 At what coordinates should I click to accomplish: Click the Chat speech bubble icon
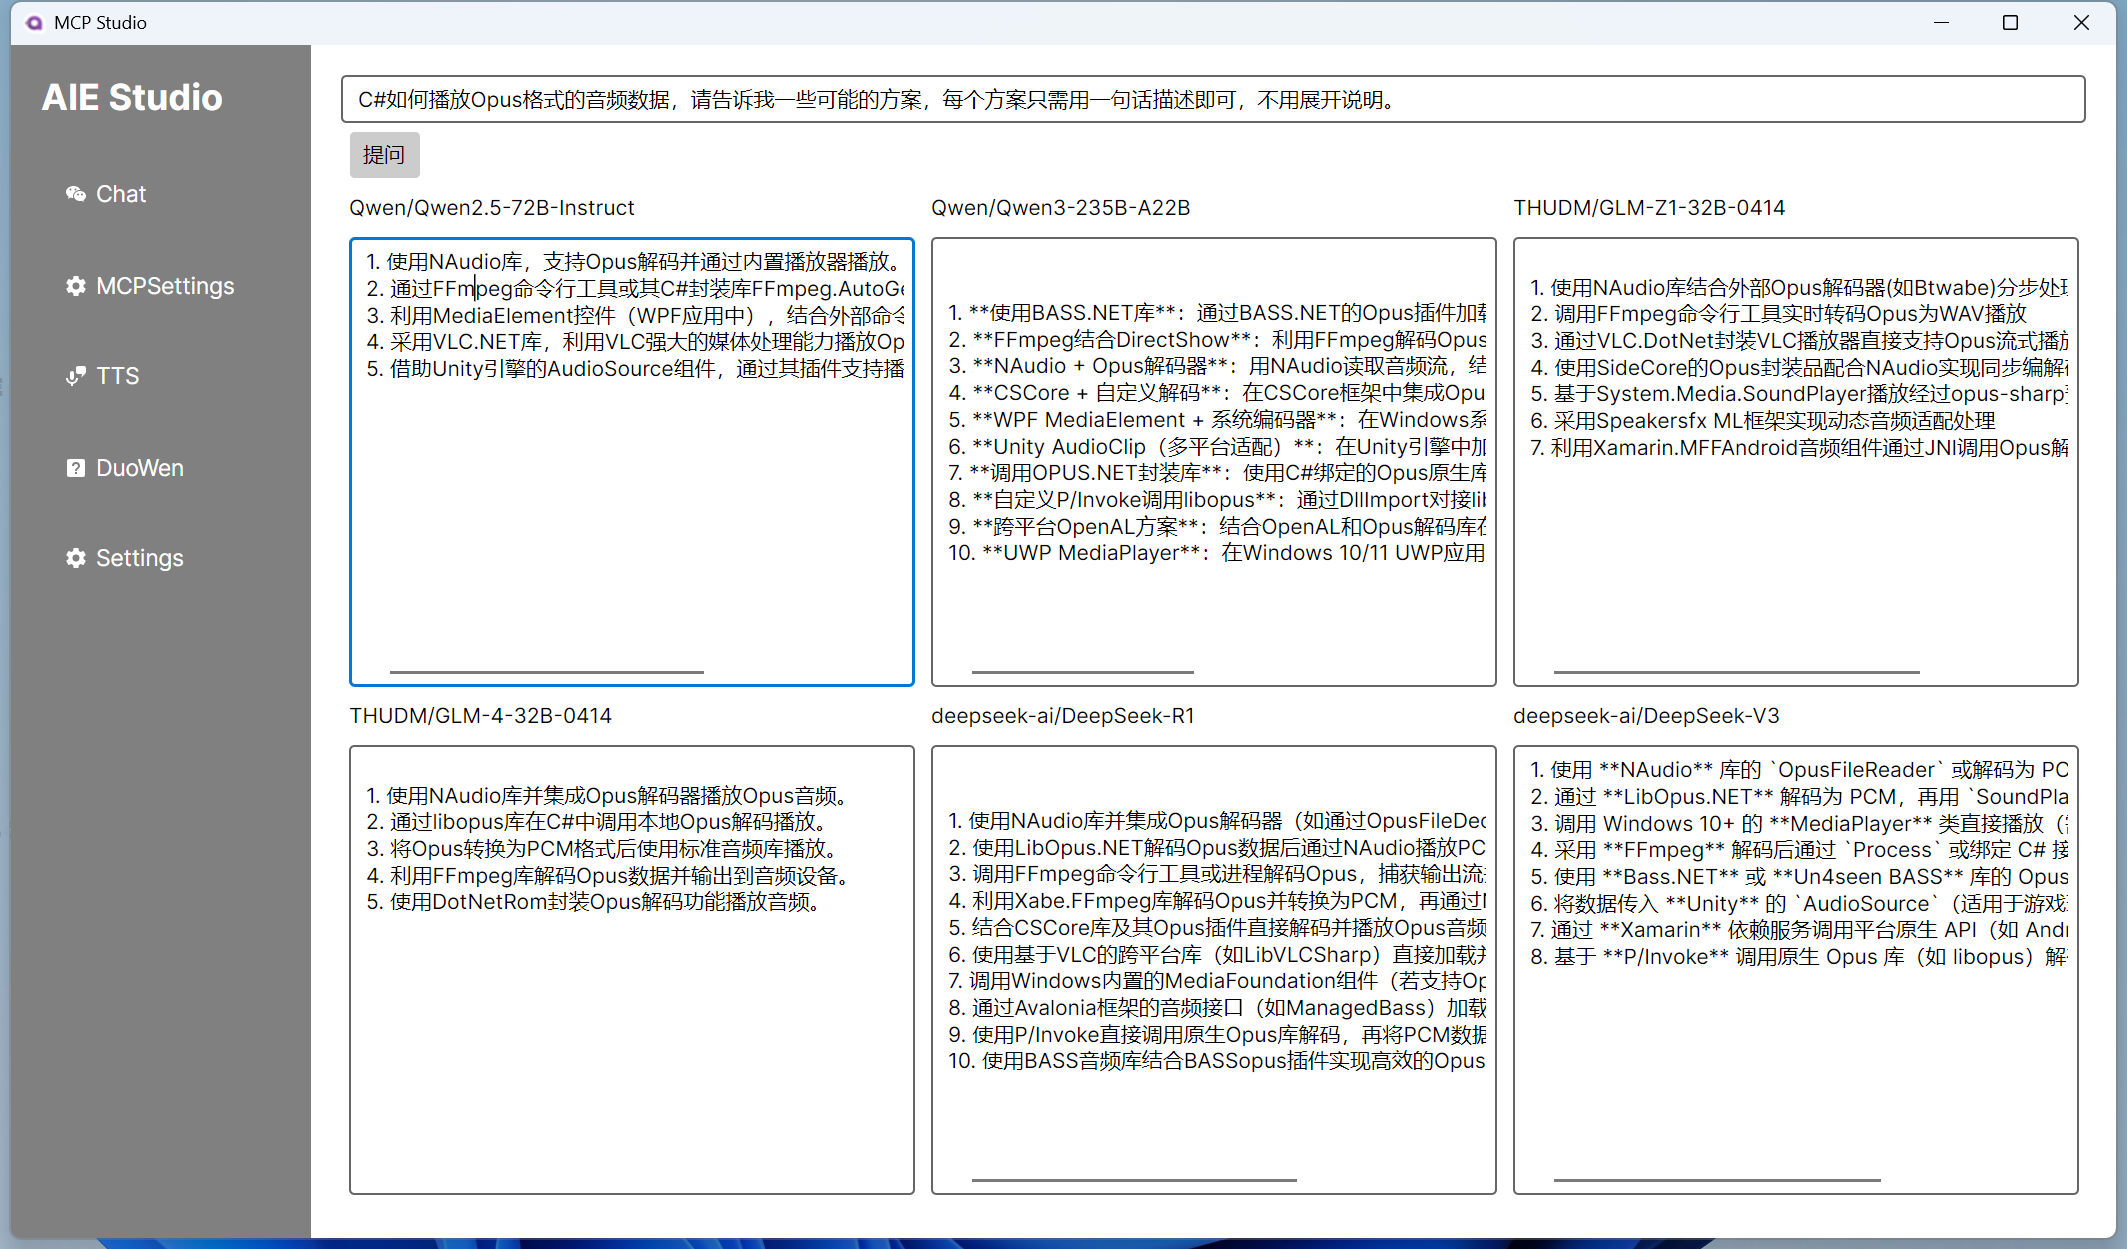click(x=76, y=194)
